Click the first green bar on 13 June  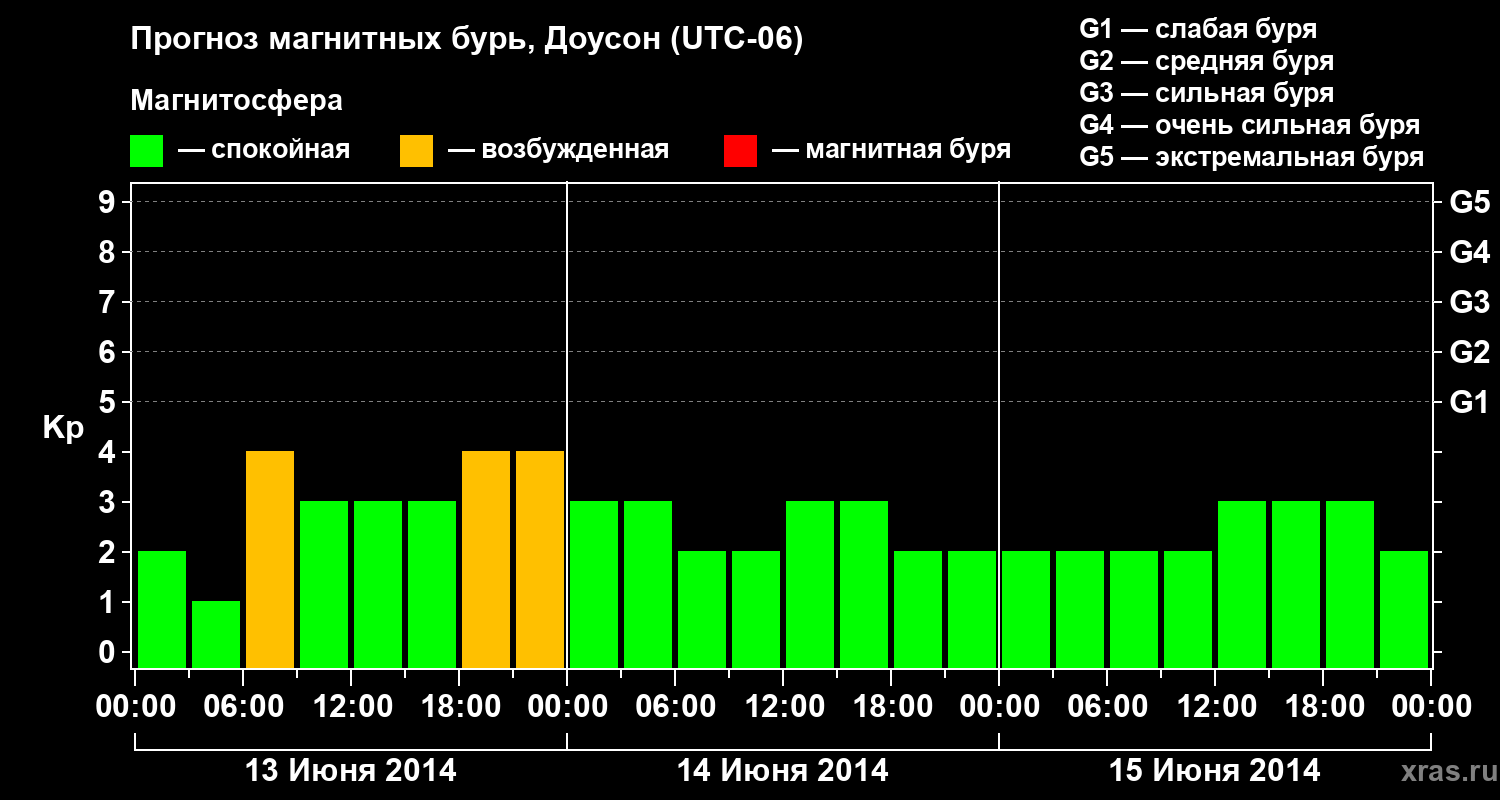(x=162, y=609)
